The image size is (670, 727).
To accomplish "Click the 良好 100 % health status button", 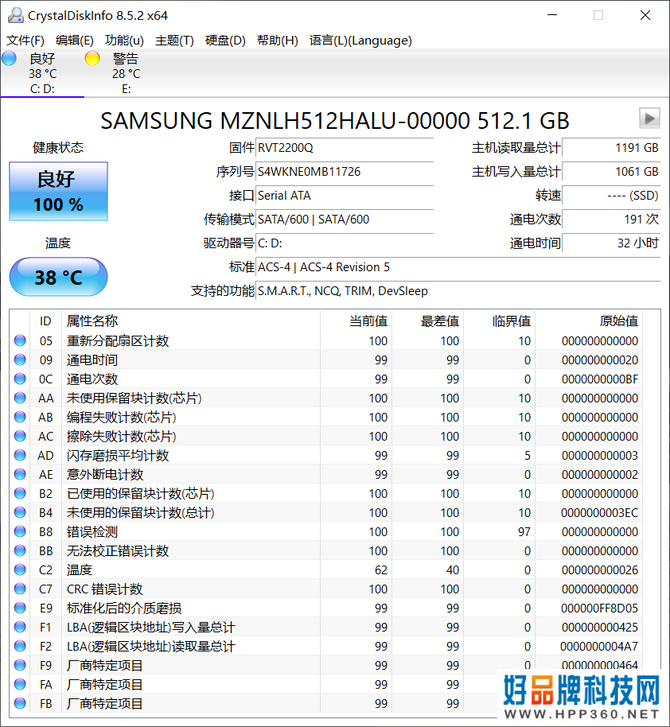I will pos(58,191).
